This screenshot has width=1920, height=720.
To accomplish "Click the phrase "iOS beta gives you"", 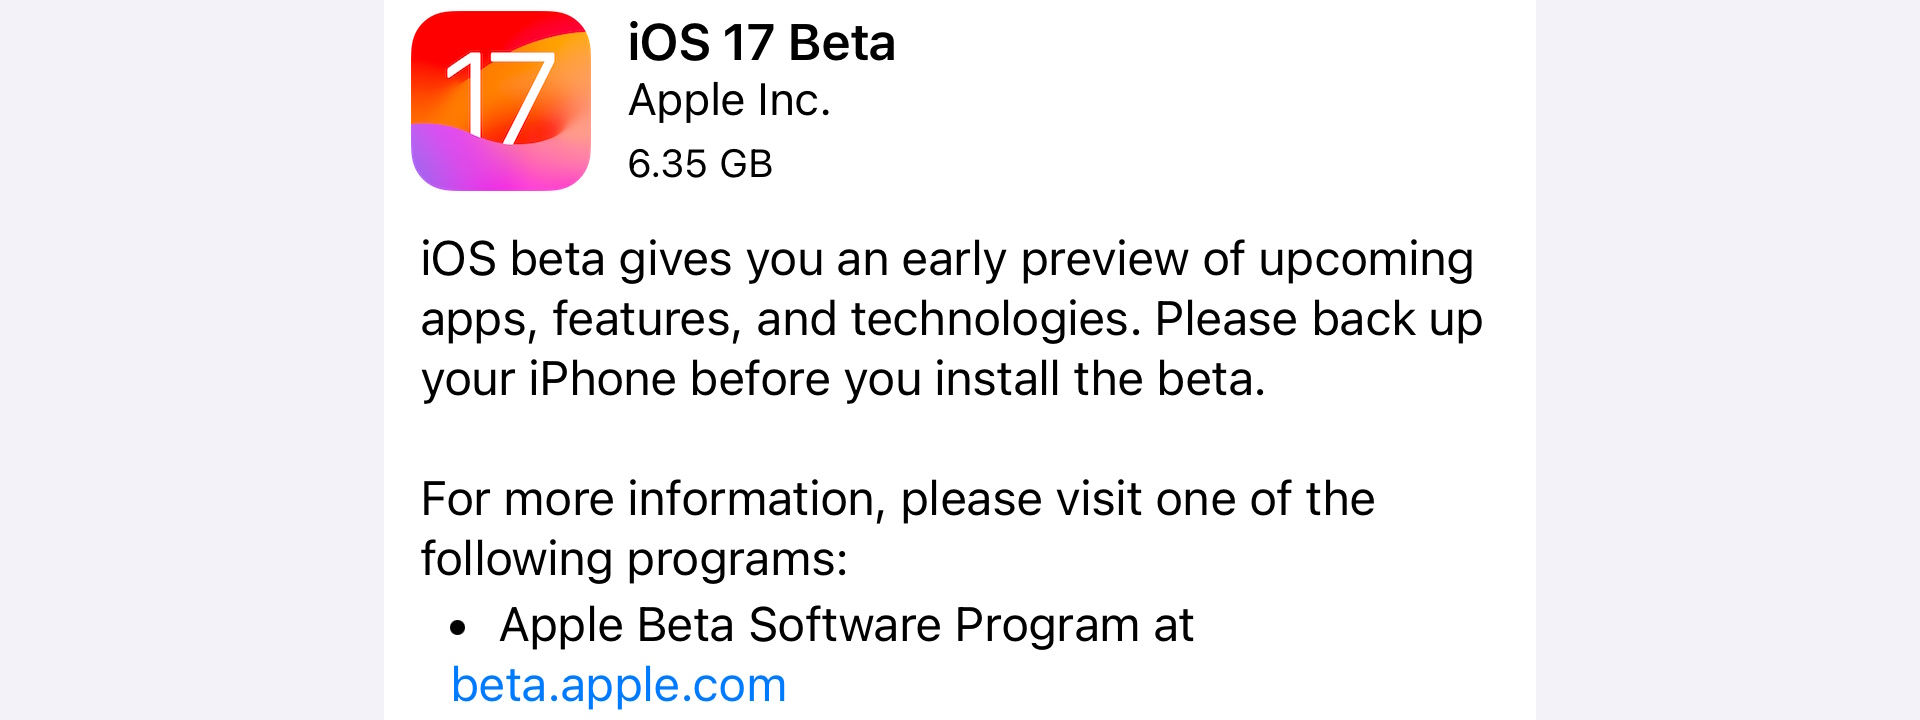I will (622, 259).
